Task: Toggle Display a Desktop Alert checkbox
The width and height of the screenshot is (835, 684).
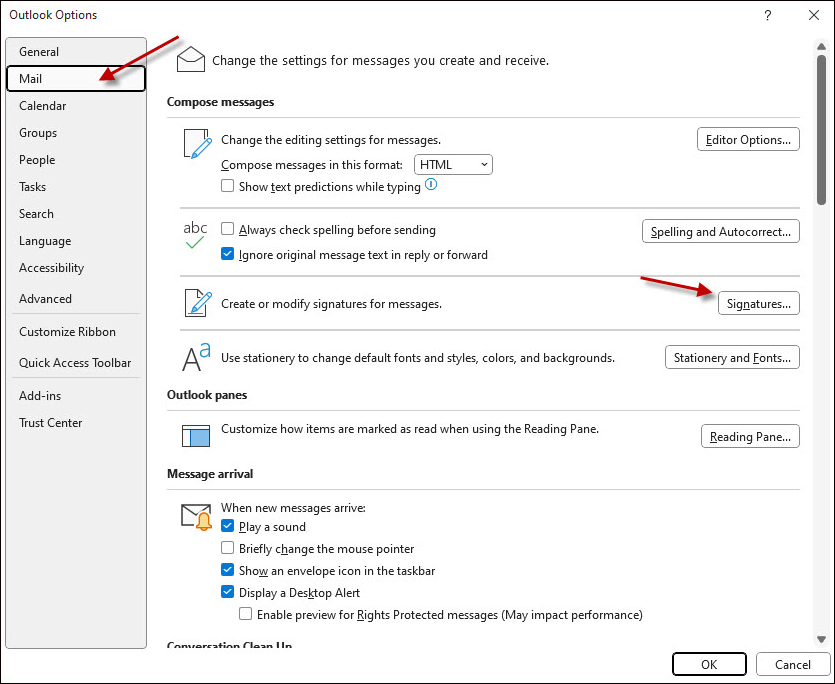Action: tap(227, 592)
